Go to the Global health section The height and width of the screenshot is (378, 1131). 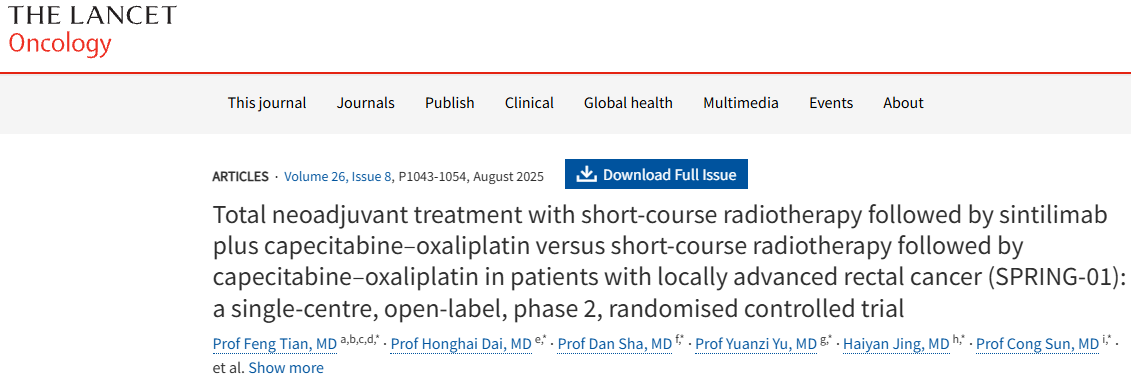click(628, 103)
